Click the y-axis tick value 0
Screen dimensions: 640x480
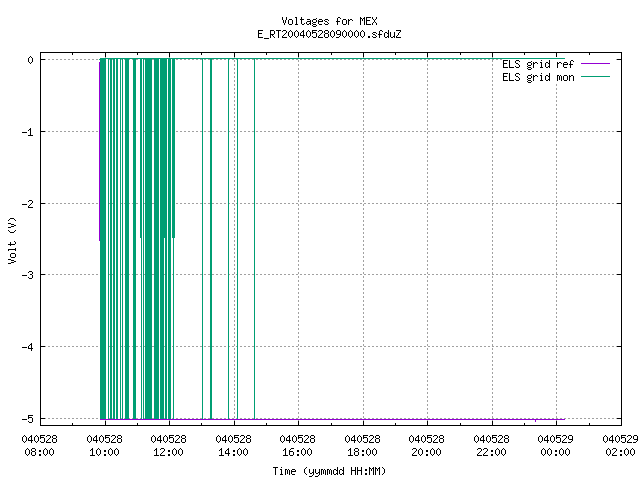(x=30, y=60)
